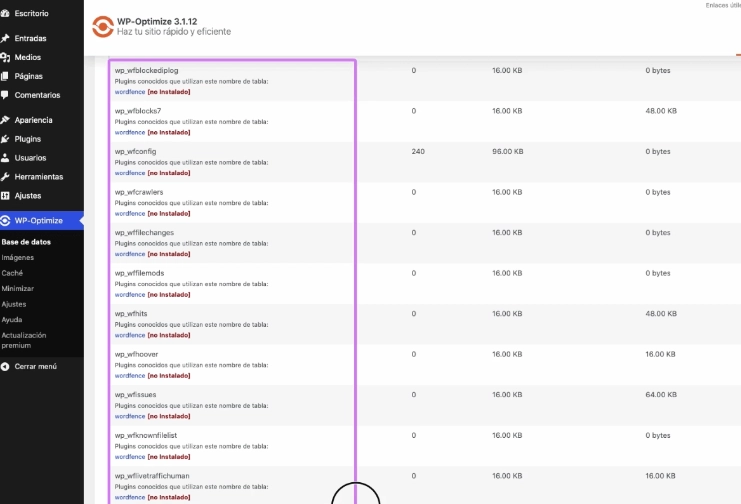The width and height of the screenshot is (741, 504).
Task: Click the 64.00 KB overhead for wp_wfissues
Action: coord(661,395)
